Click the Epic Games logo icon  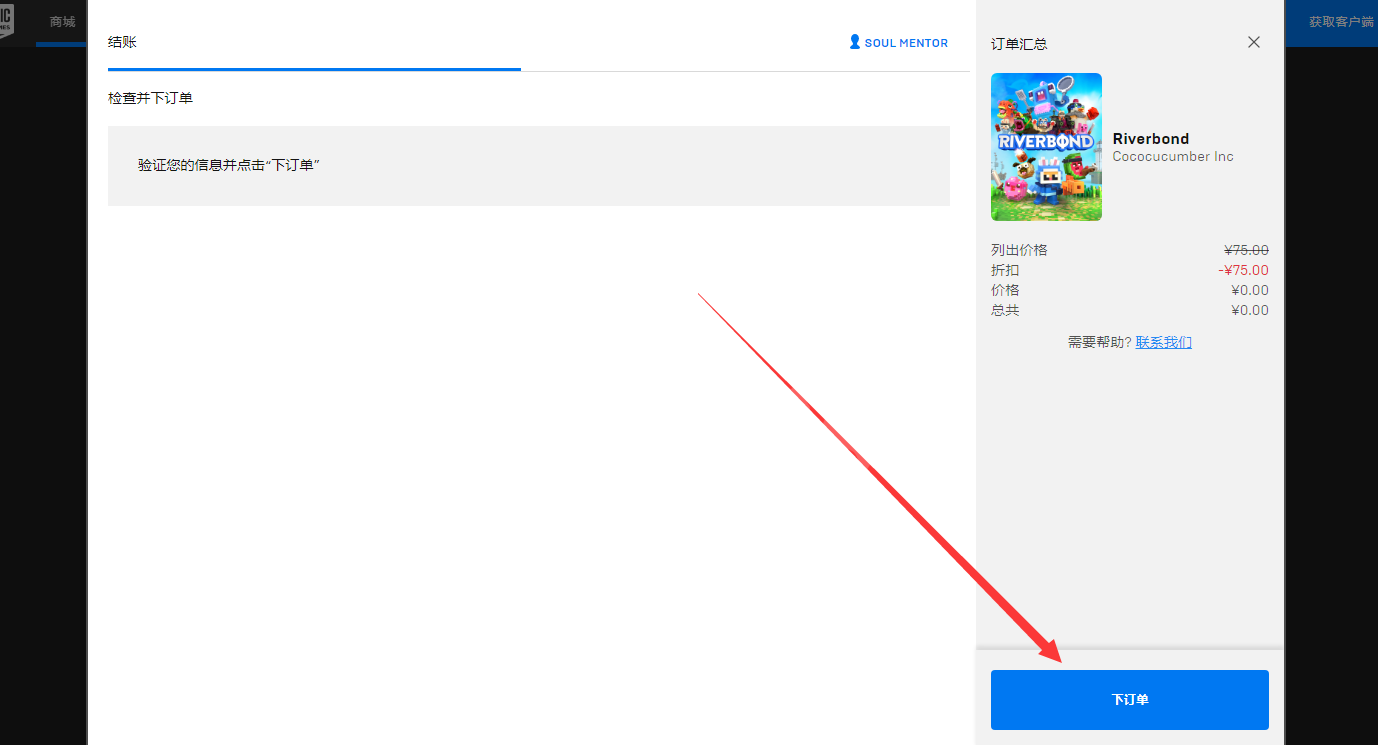point(6,20)
